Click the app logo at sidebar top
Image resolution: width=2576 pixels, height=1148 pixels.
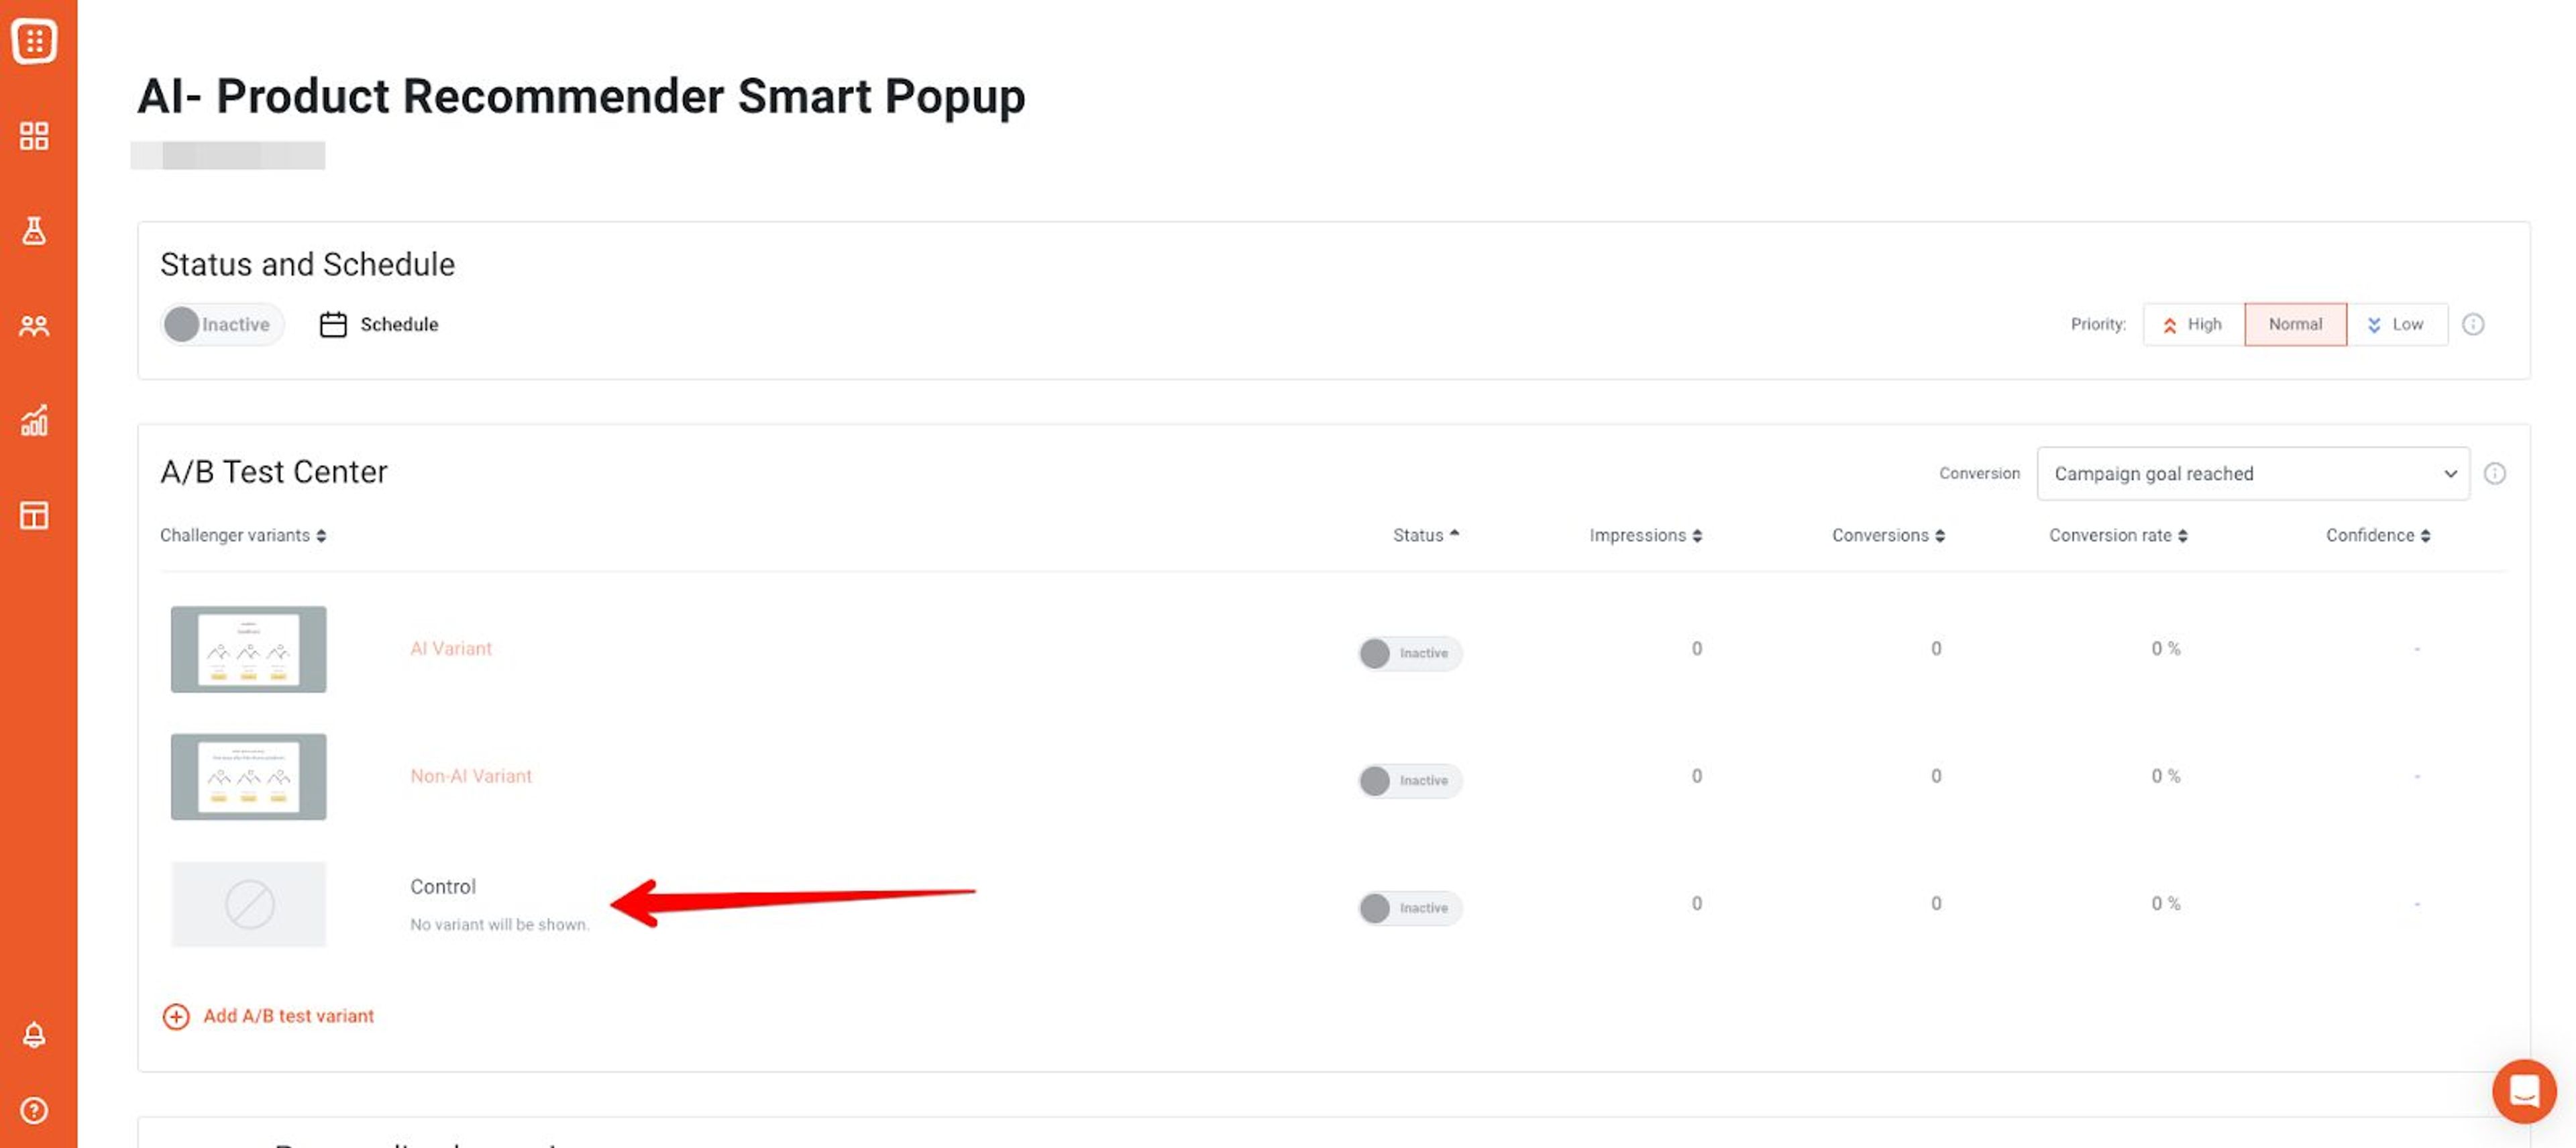coord(35,41)
